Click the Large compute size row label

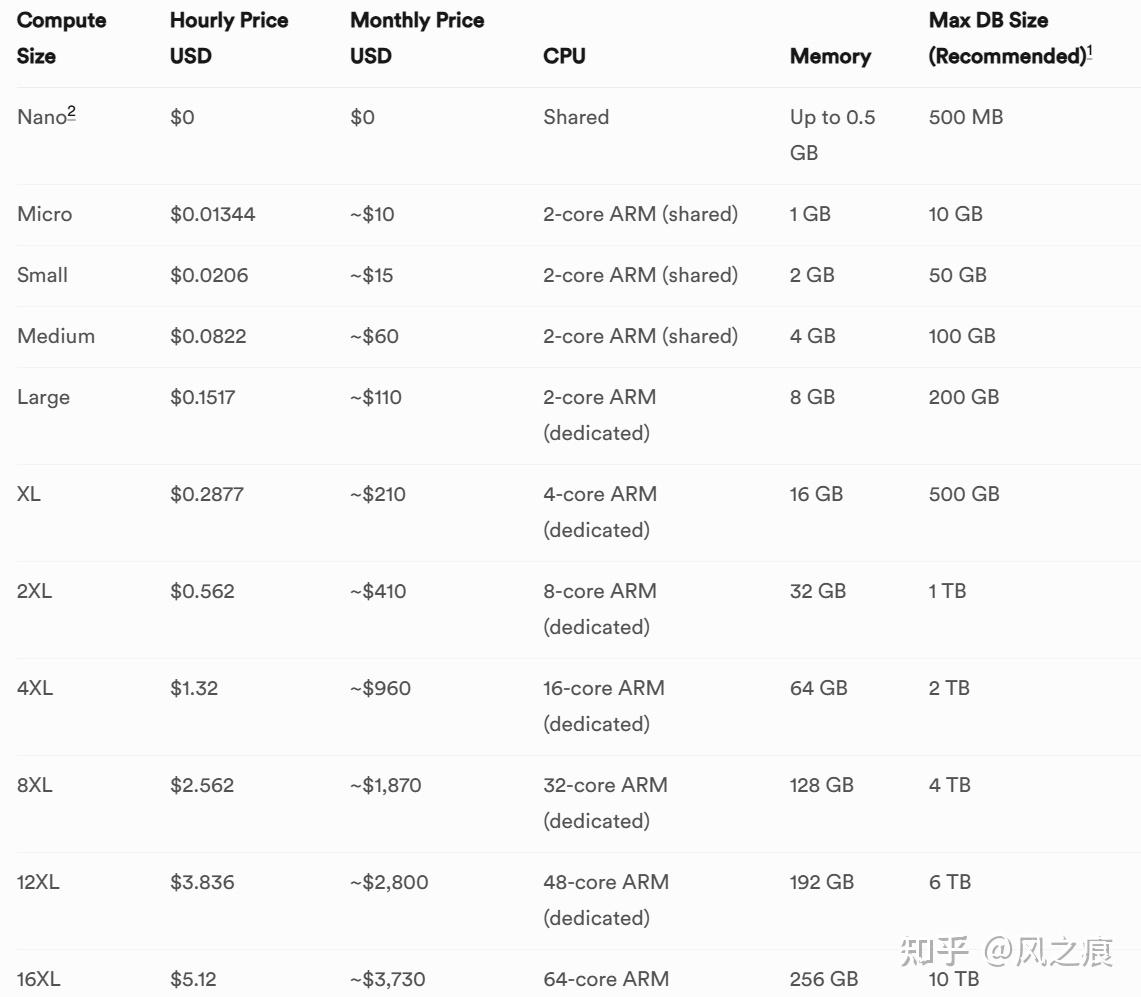tap(44, 397)
